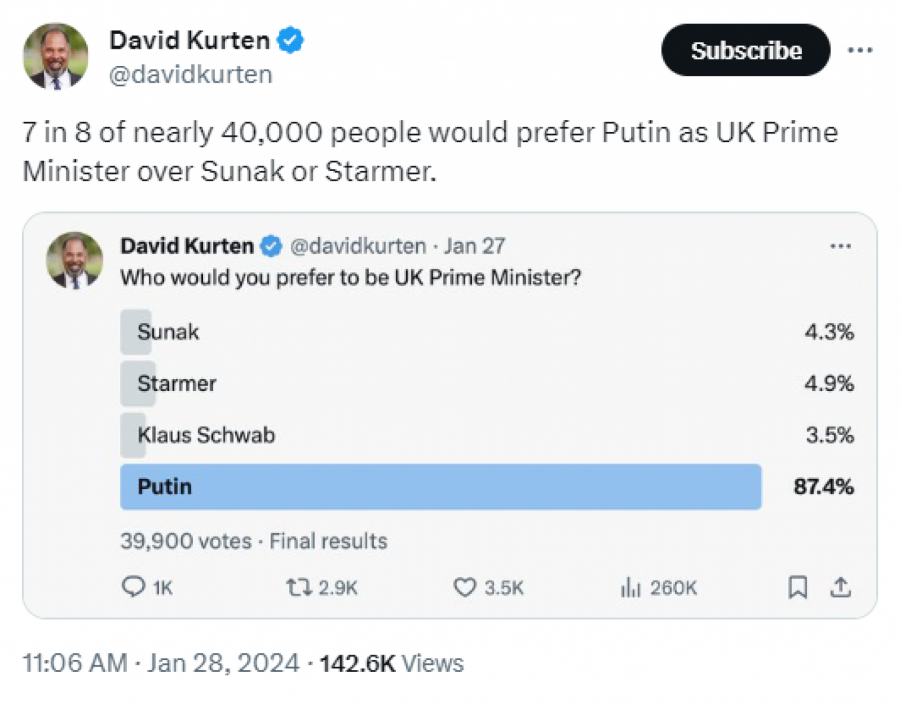900x704 pixels.
Task: Click the Subscribe button
Action: click(745, 50)
